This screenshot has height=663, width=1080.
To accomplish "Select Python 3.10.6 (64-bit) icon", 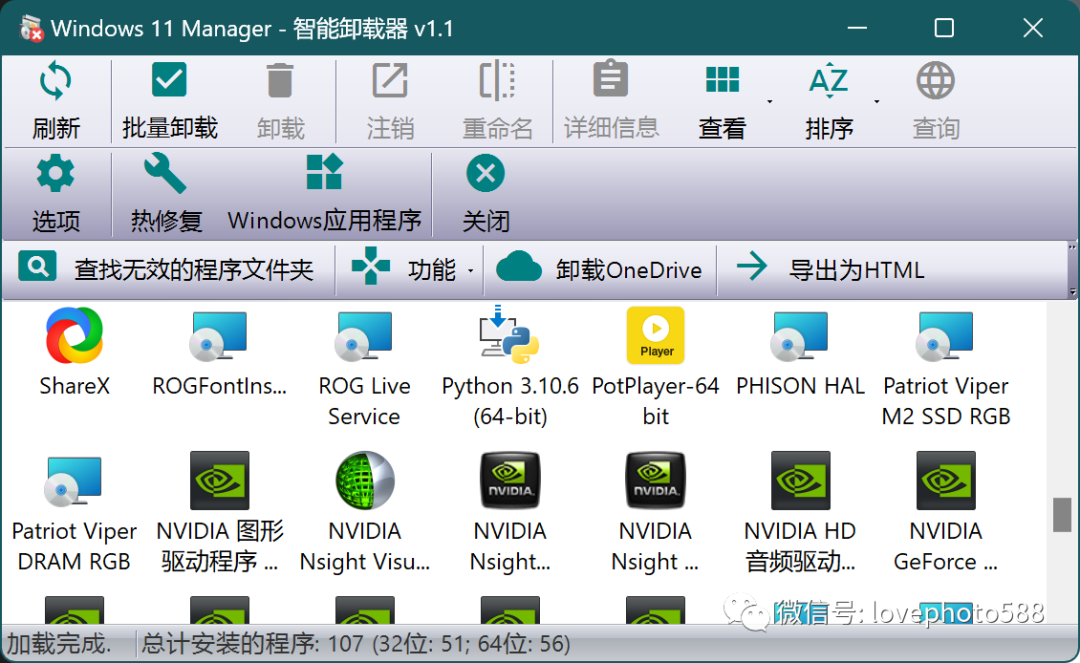I will point(510,335).
